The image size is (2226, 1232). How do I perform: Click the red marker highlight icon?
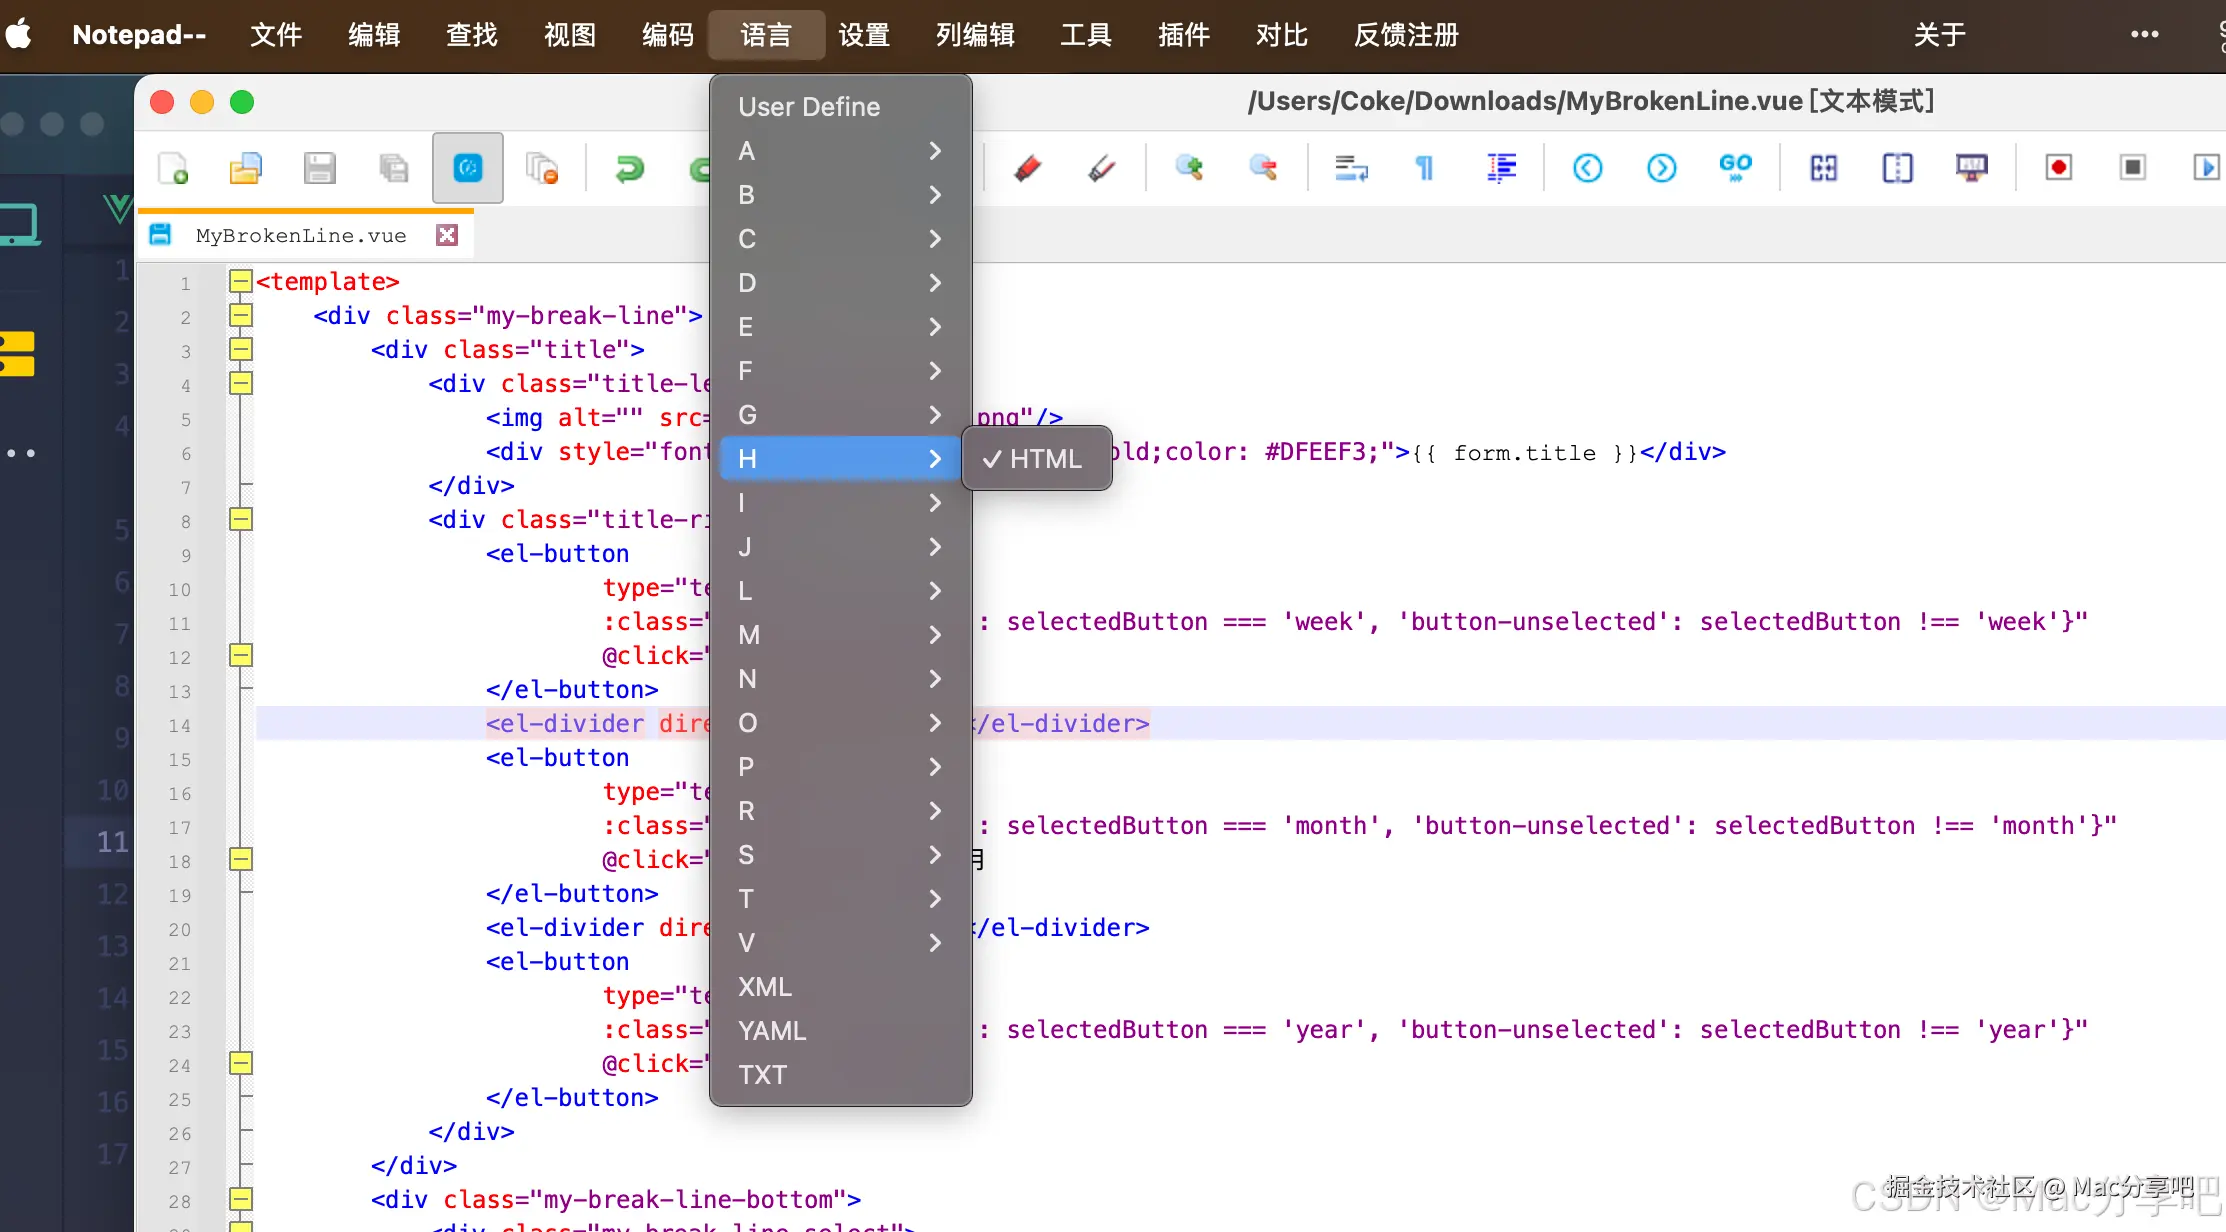click(x=1027, y=168)
